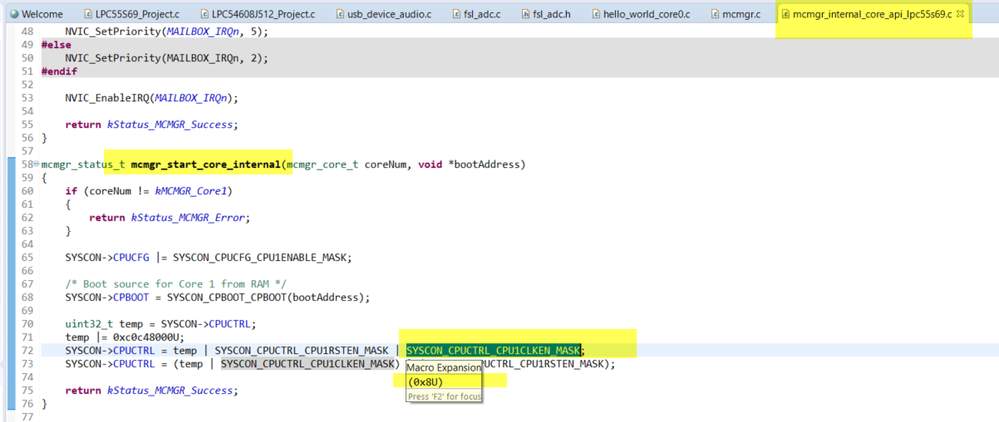Screen dimensions: 999x422
Task: Click the #endif preprocessor directive
Action: click(x=59, y=71)
